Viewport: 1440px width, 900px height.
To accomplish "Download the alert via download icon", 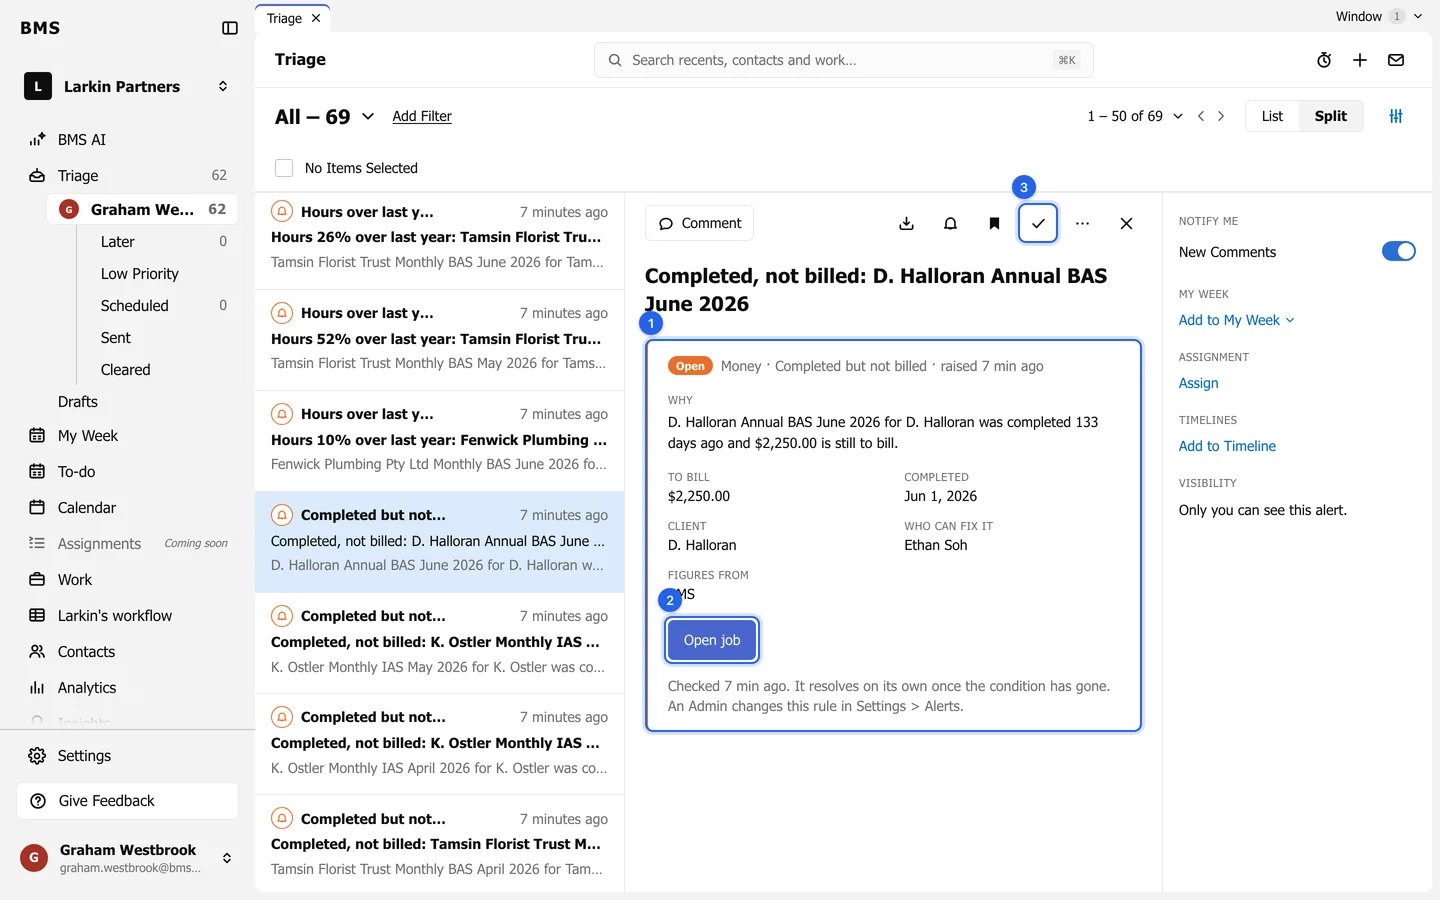I will [x=906, y=223].
